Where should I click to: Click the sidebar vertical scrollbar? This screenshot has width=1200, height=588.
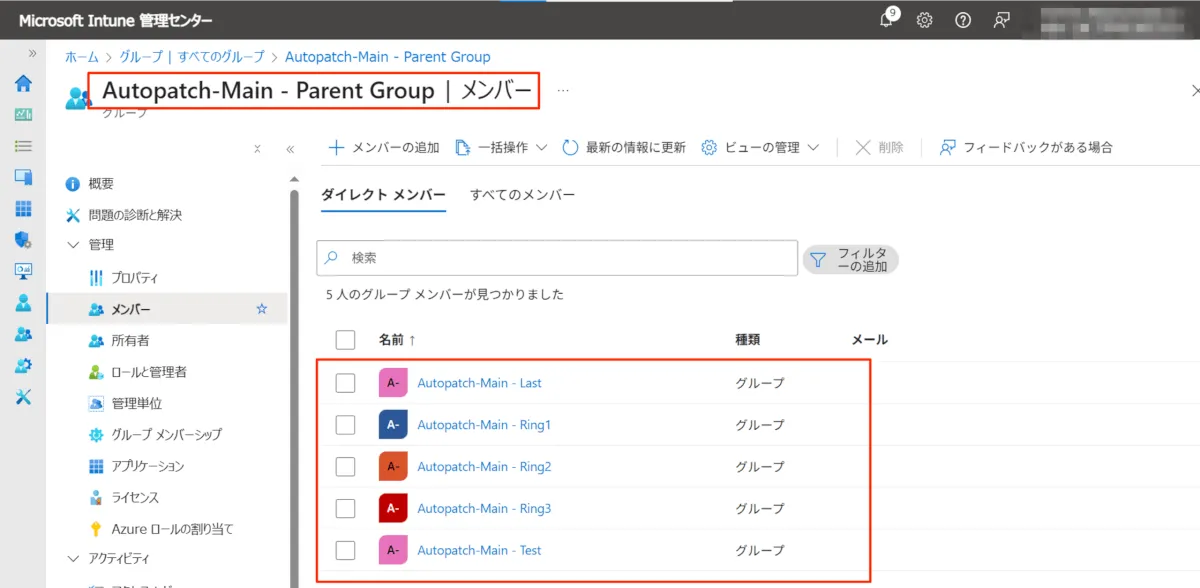294,380
